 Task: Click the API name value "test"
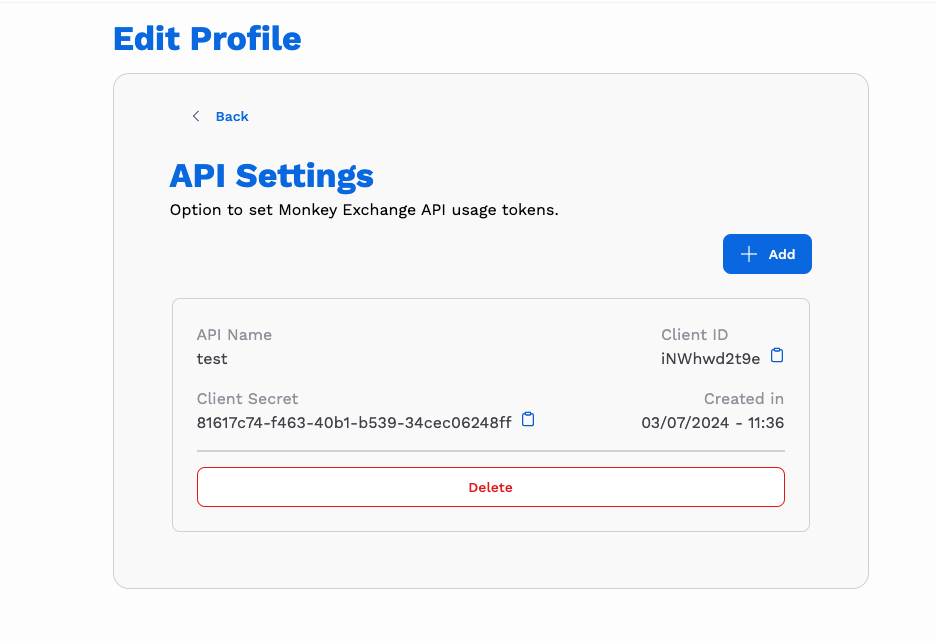(212, 358)
